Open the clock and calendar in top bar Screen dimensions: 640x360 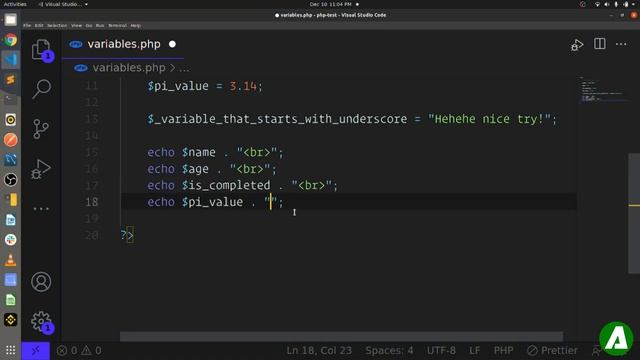click(x=331, y=4)
